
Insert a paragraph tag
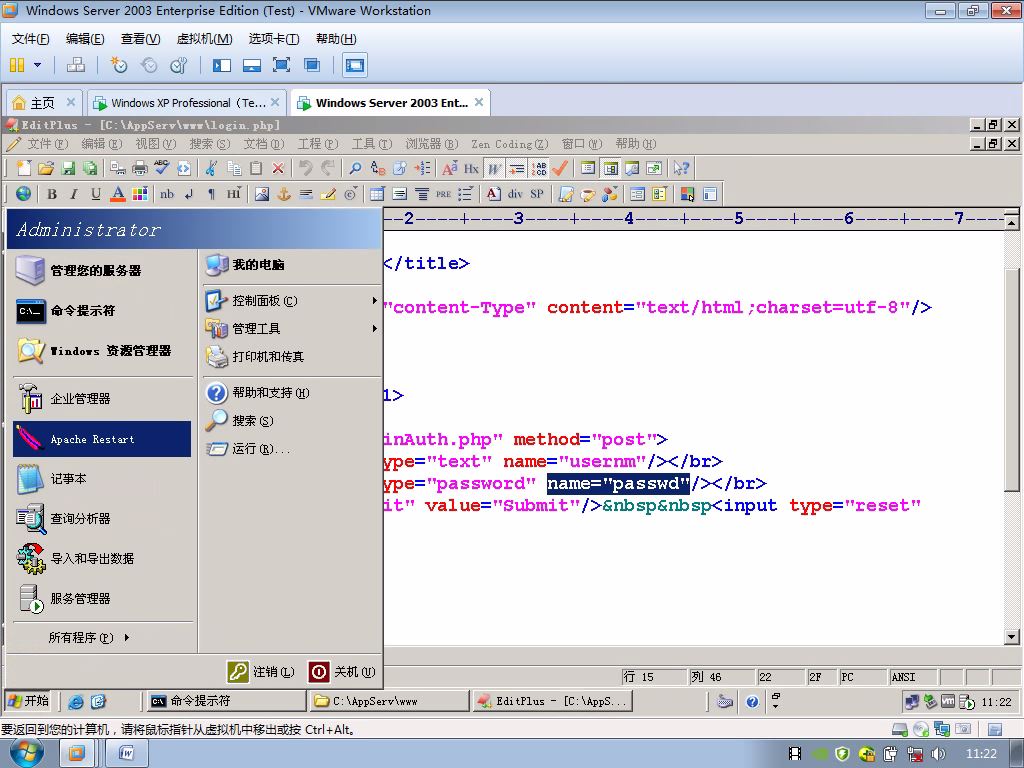pos(211,194)
